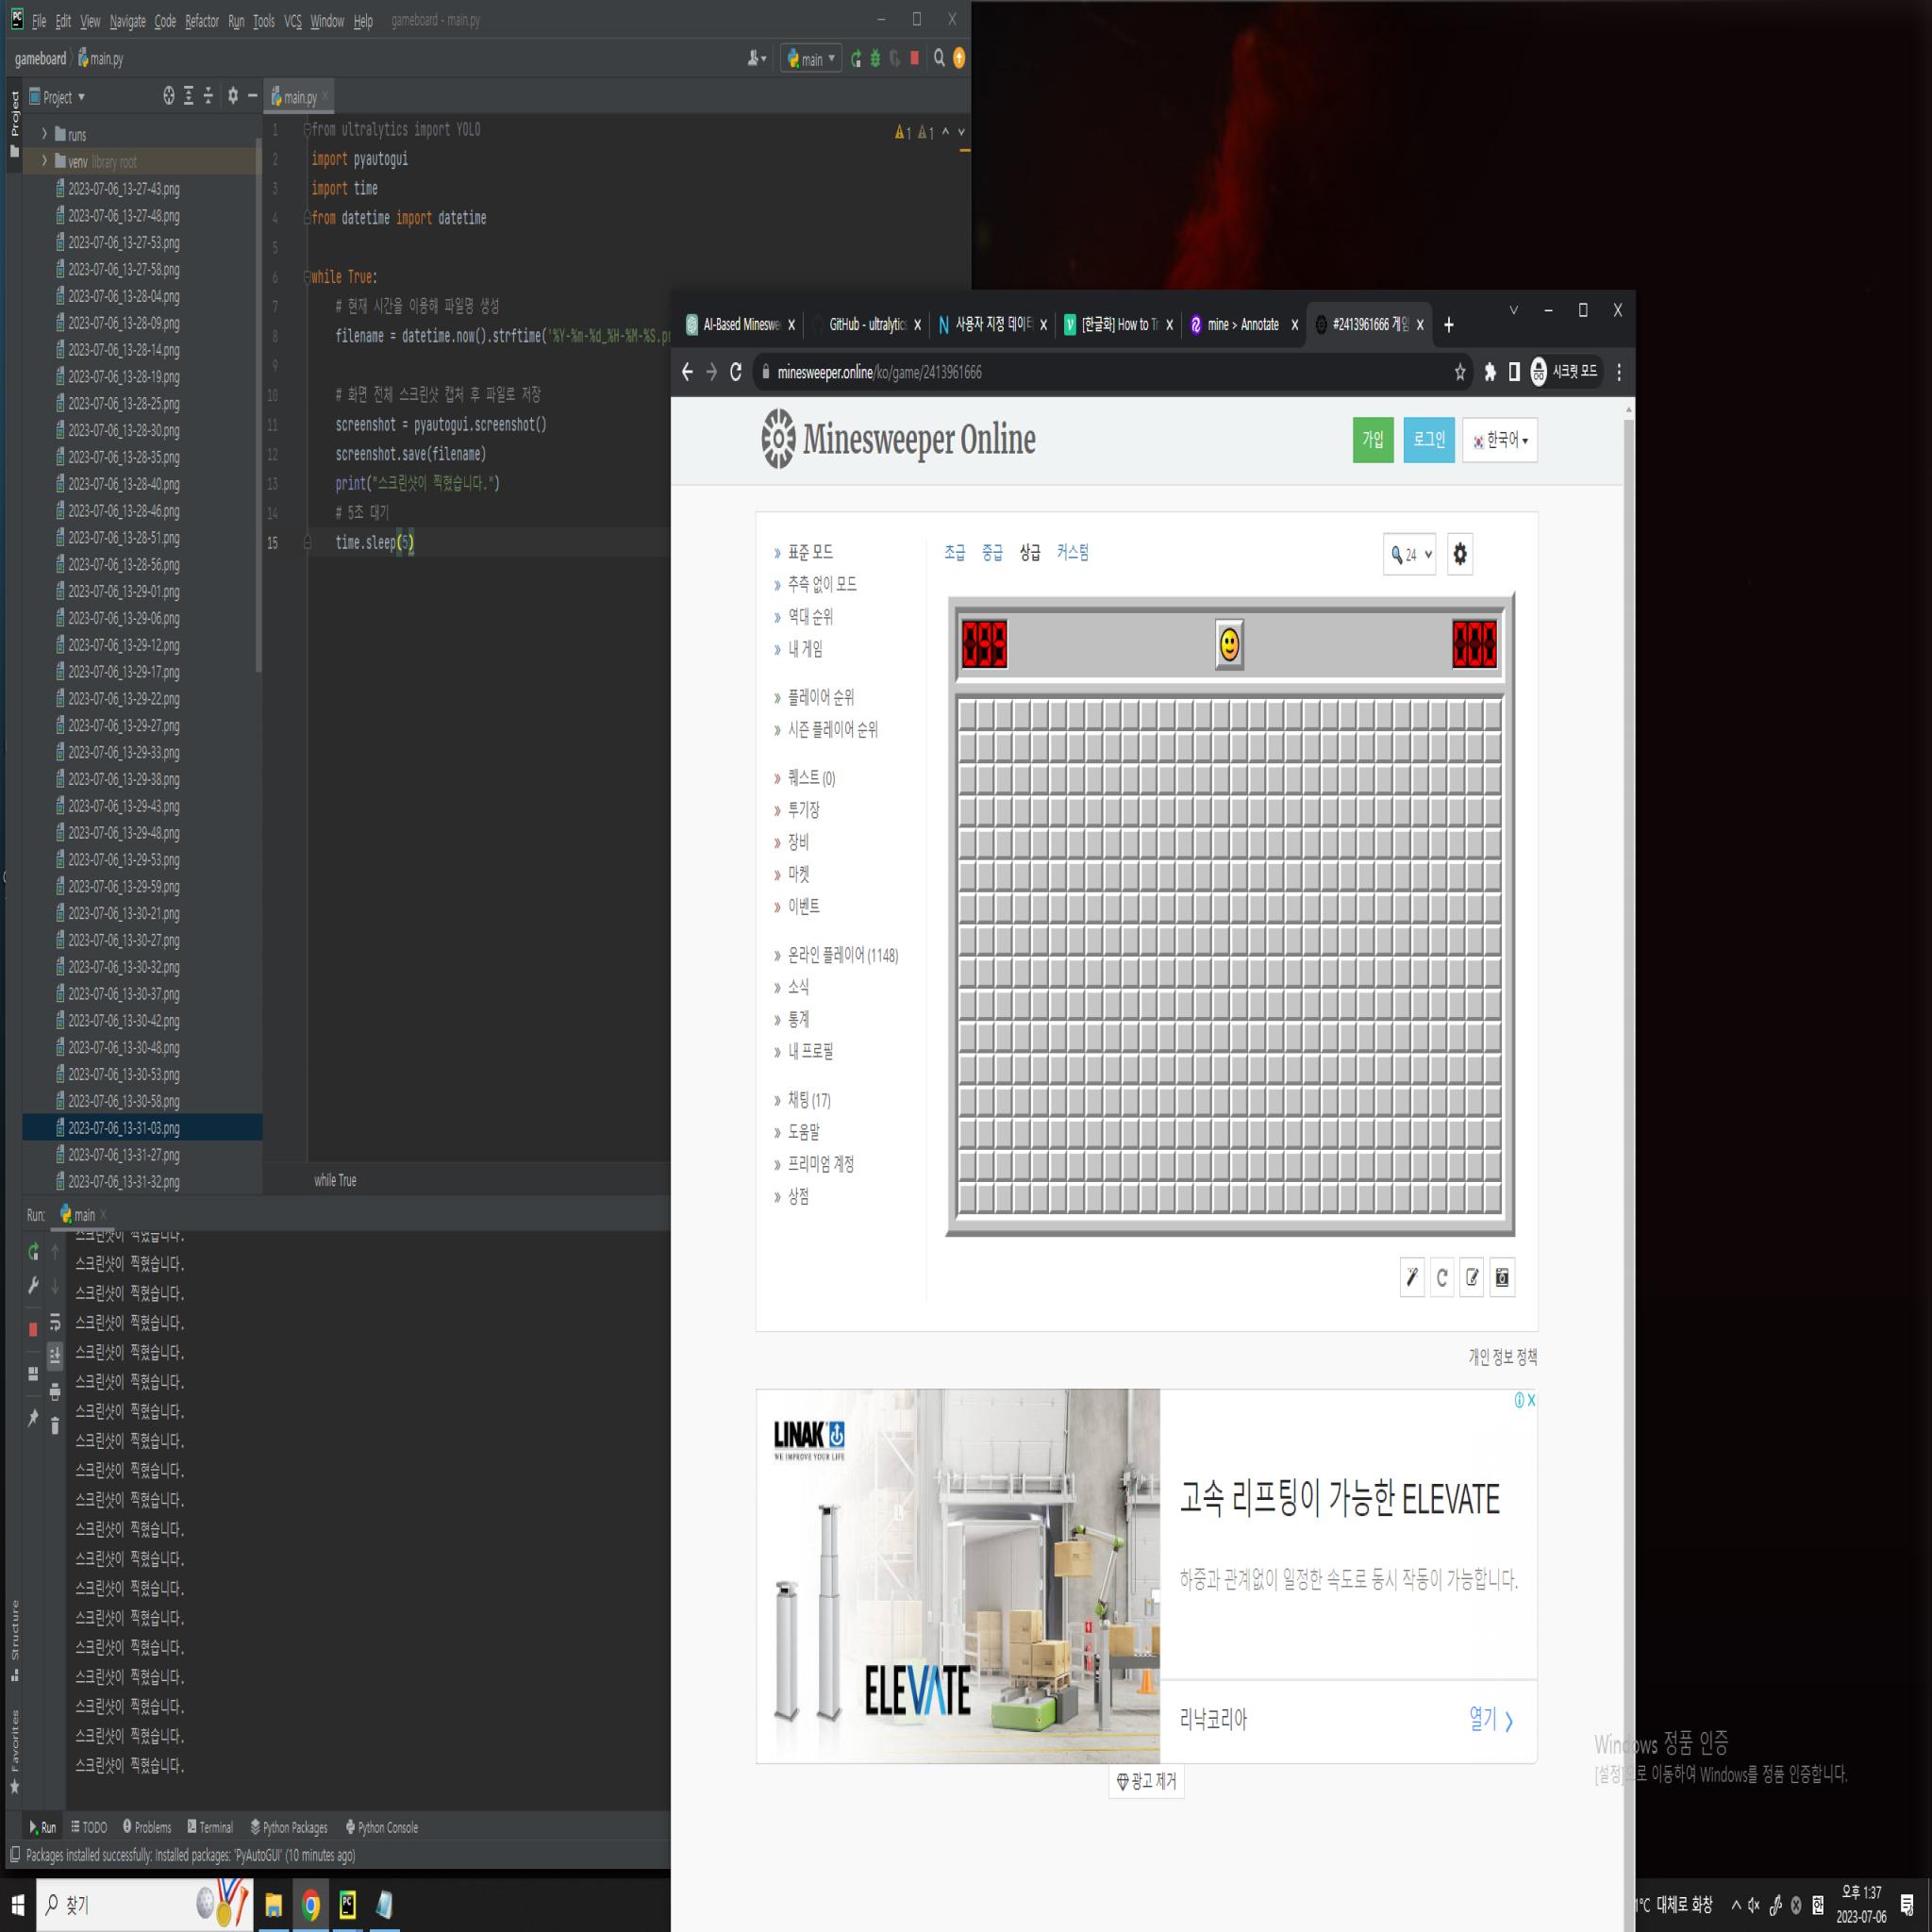This screenshot has width=1932, height=1932.
Task: Open the VCS menu in PyCharm
Action: pos(292,21)
